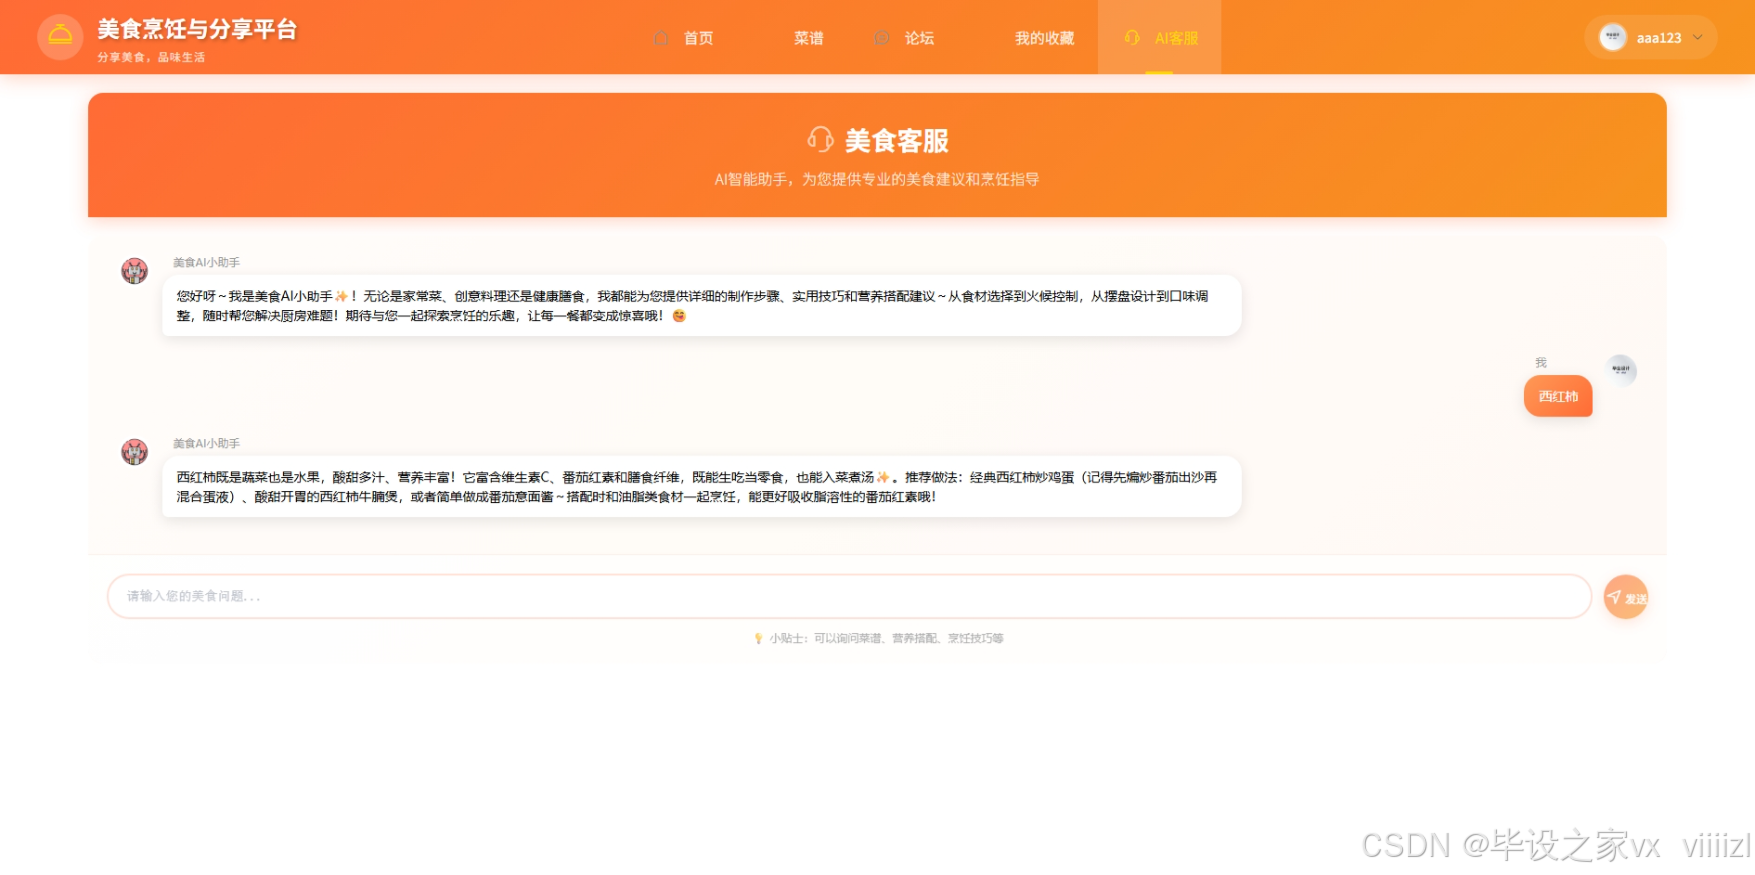Image resolution: width=1755 pixels, height=875 pixels.
Task: Click the 分享美食，品味生活 slogan
Action: (x=151, y=57)
